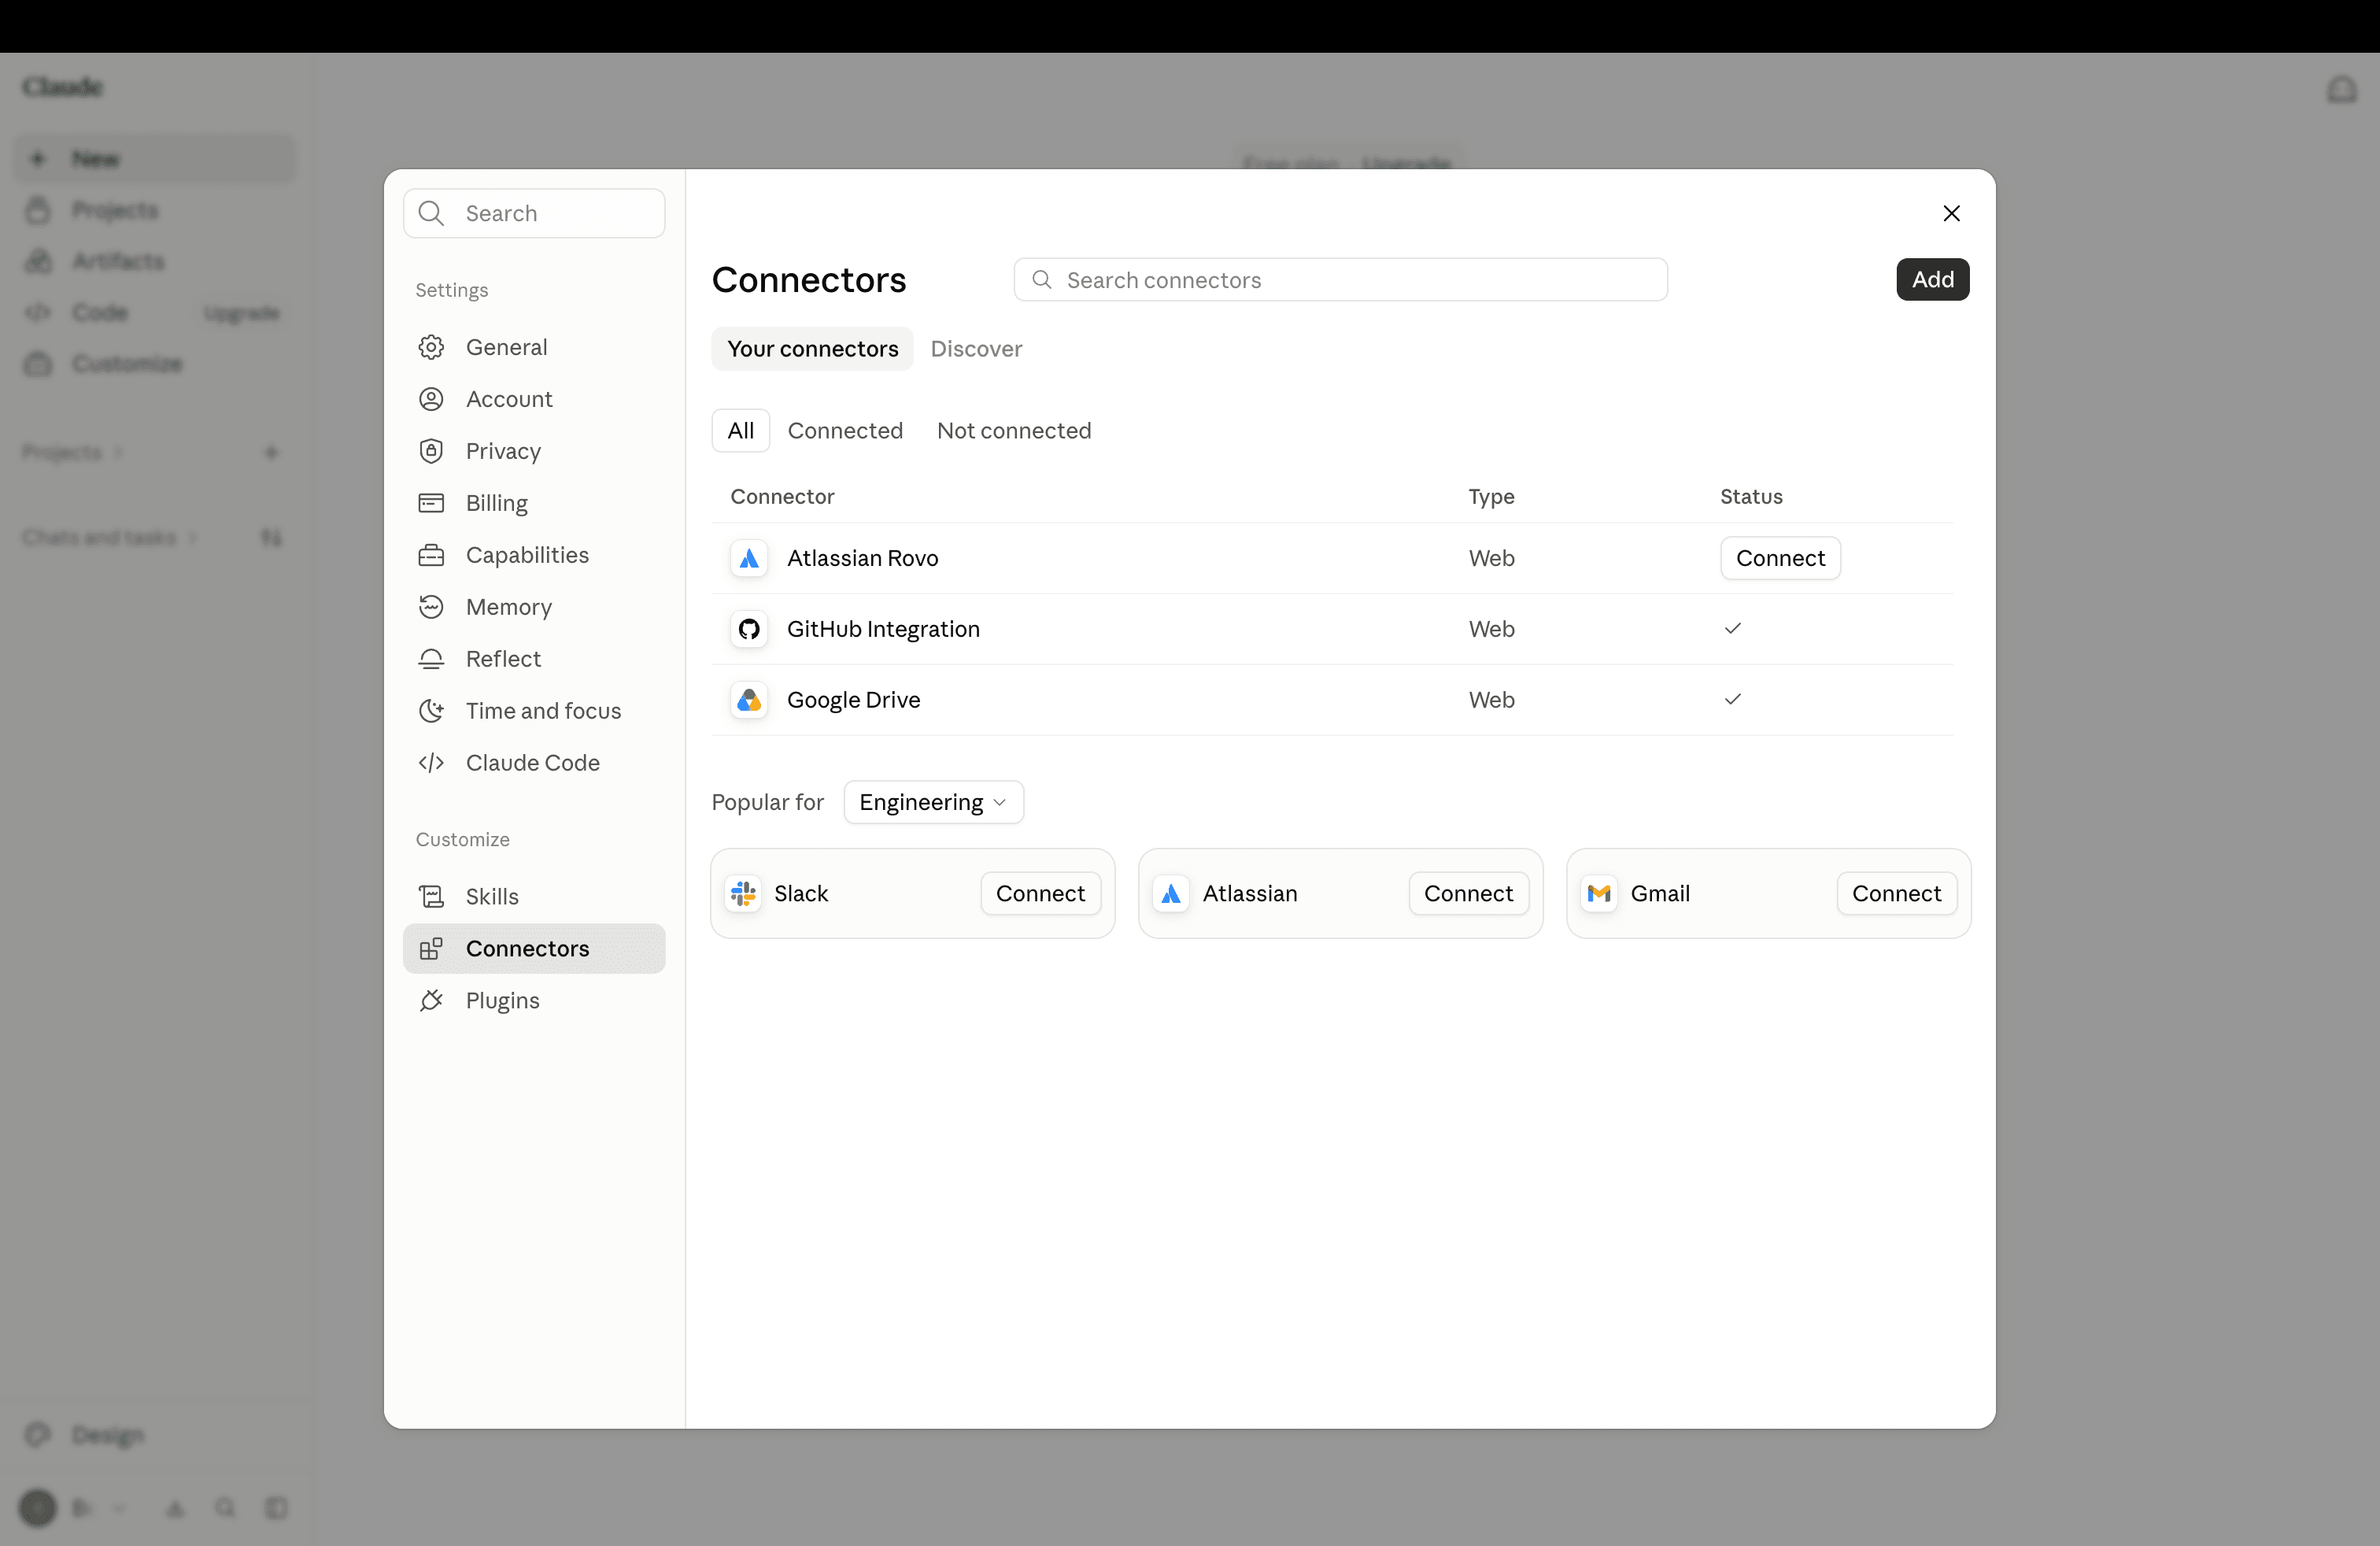Click the Memory icon in sidebar
Screen dimensions: 2380x1546
point(431,607)
